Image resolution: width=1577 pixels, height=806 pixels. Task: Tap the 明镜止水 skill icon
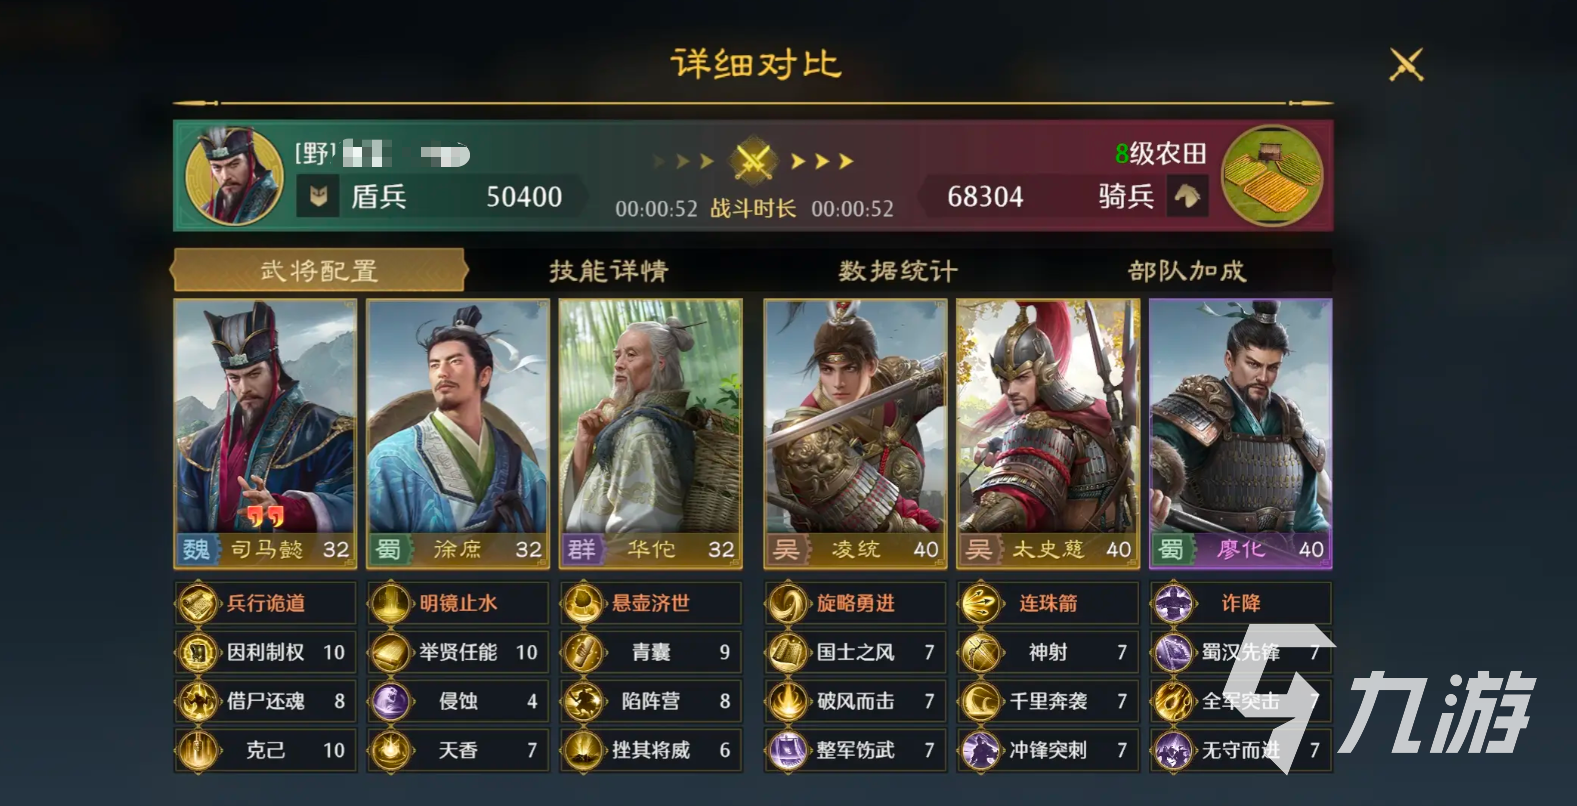390,603
